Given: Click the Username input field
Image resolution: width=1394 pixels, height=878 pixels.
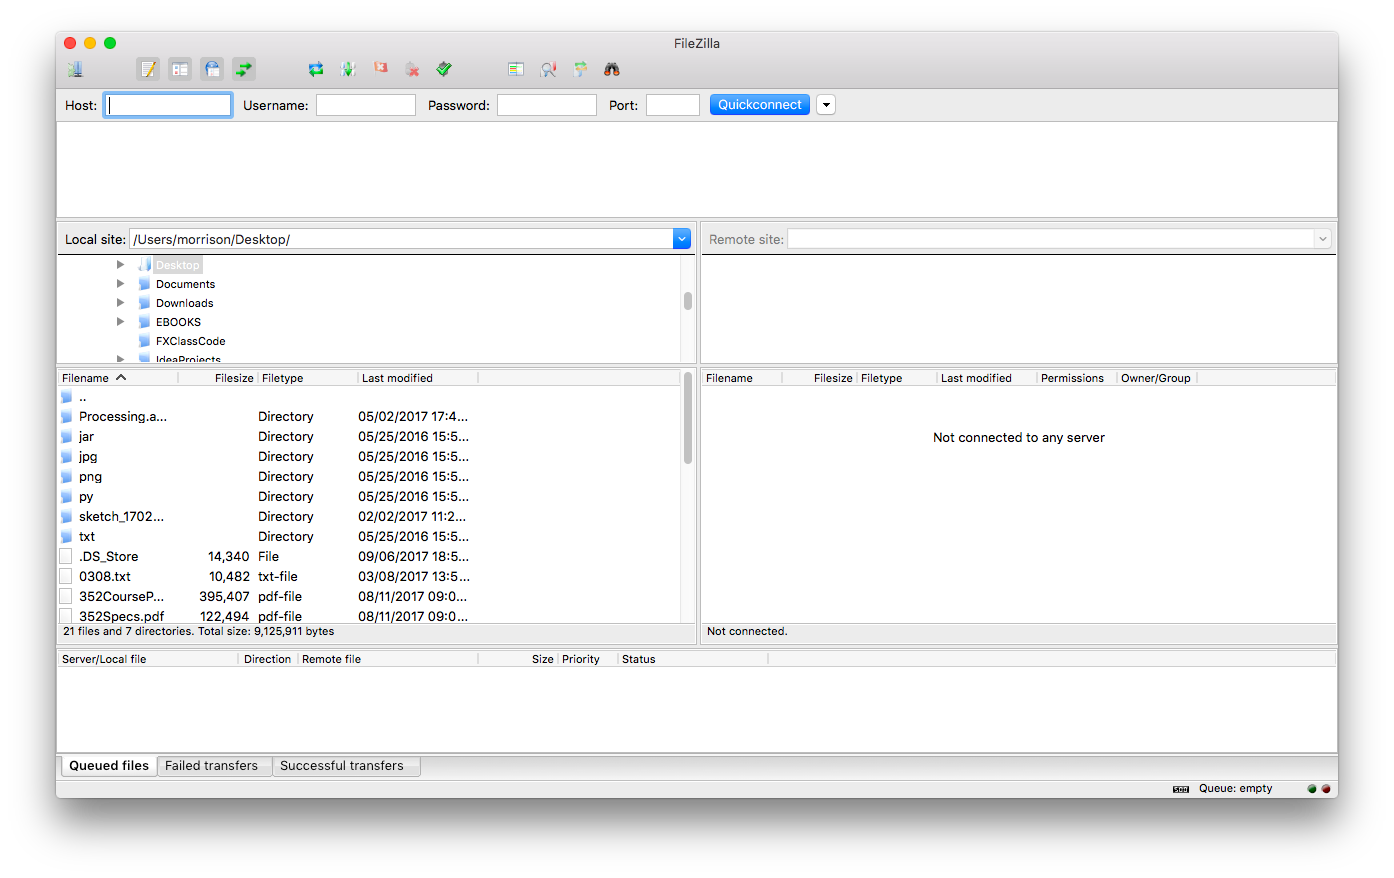Looking at the screenshot, I should pyautogui.click(x=366, y=105).
